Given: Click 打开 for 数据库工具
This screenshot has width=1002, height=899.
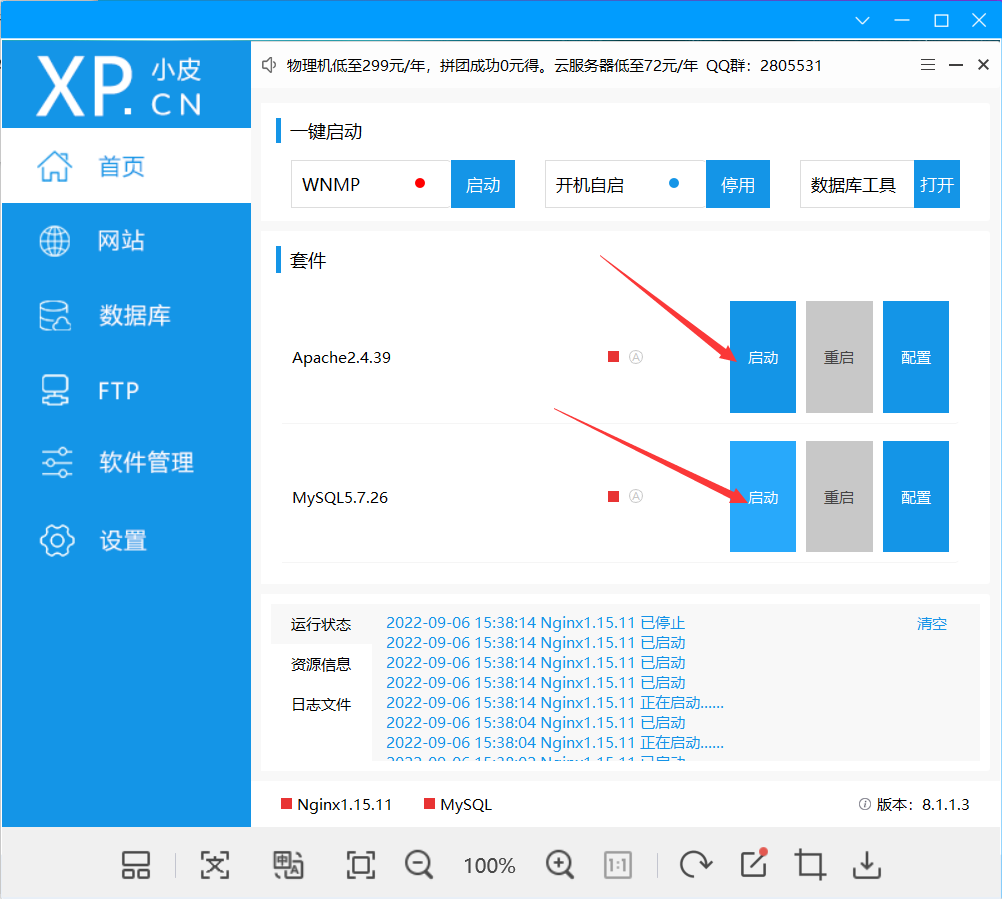Looking at the screenshot, I should (x=937, y=184).
